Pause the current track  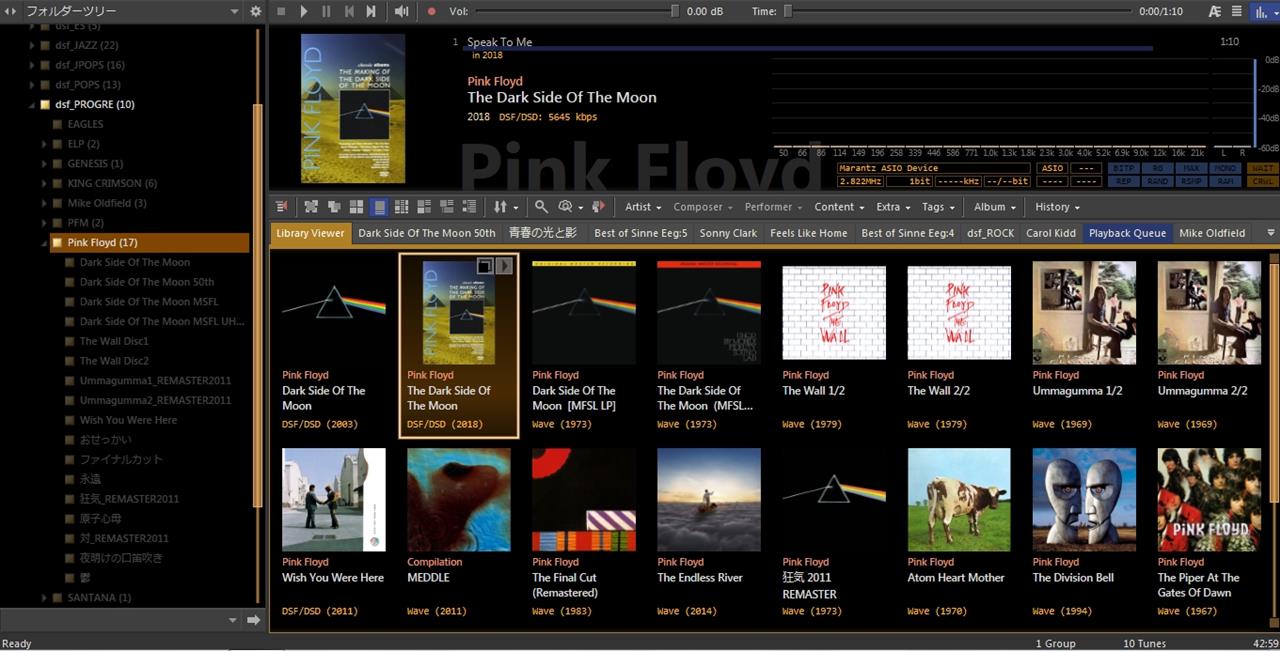coord(326,11)
